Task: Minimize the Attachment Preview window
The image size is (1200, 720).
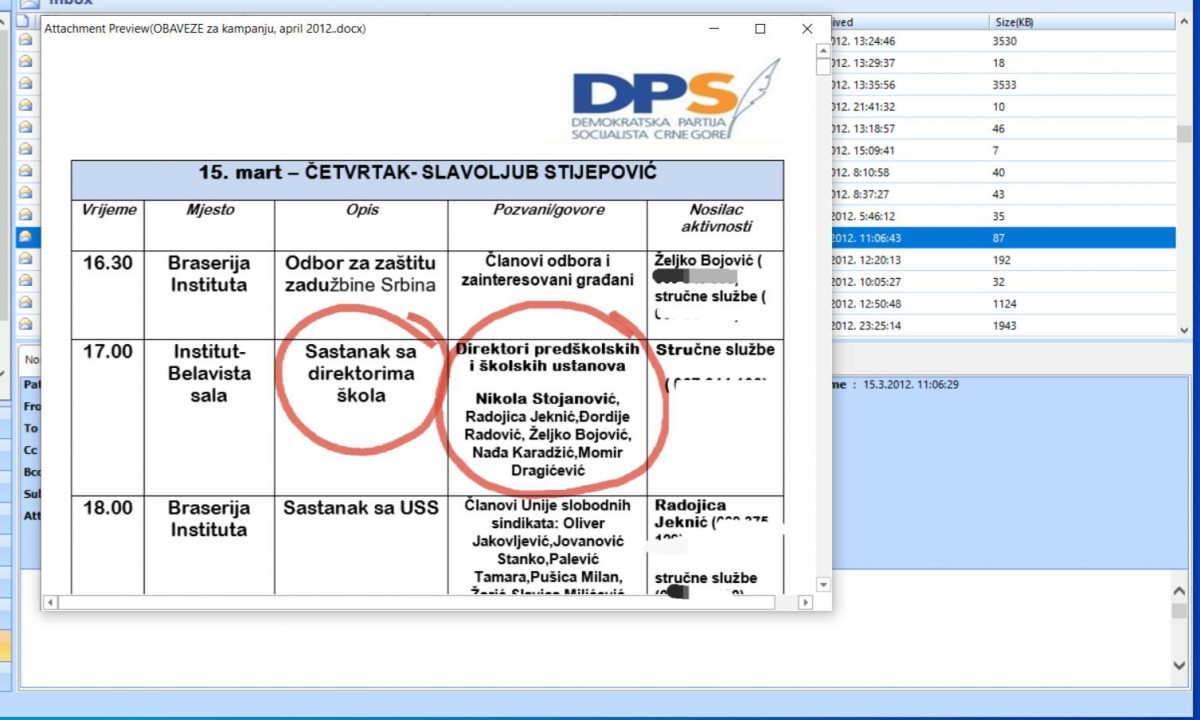Action: coord(713,29)
